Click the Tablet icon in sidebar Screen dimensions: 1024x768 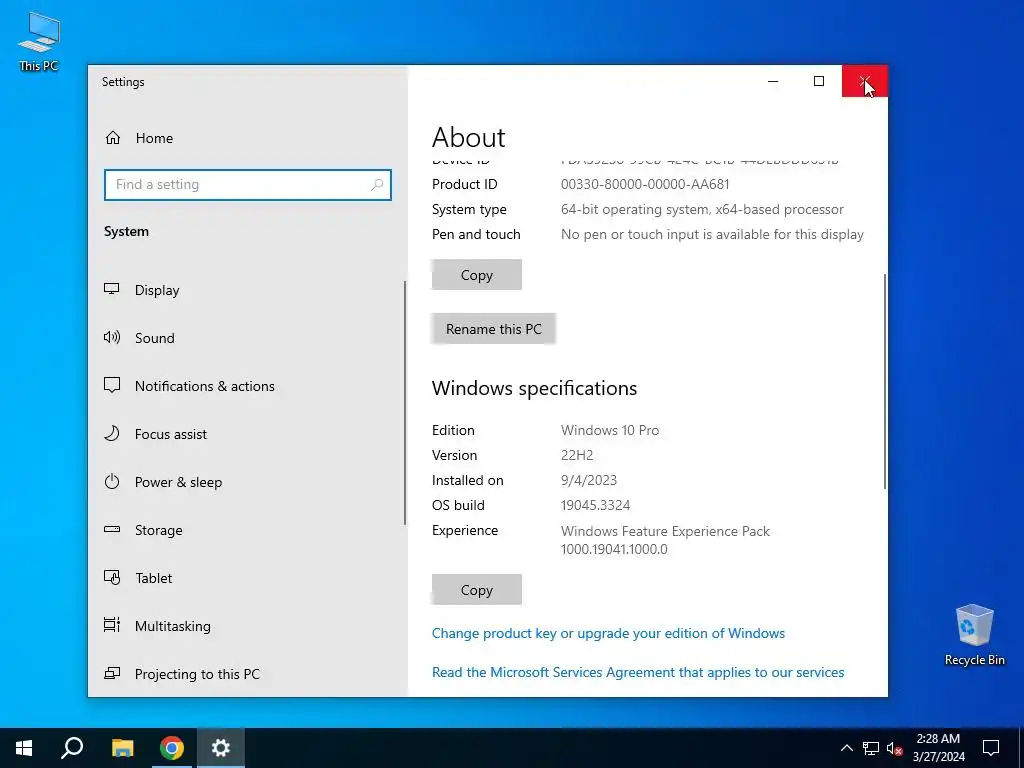point(112,578)
